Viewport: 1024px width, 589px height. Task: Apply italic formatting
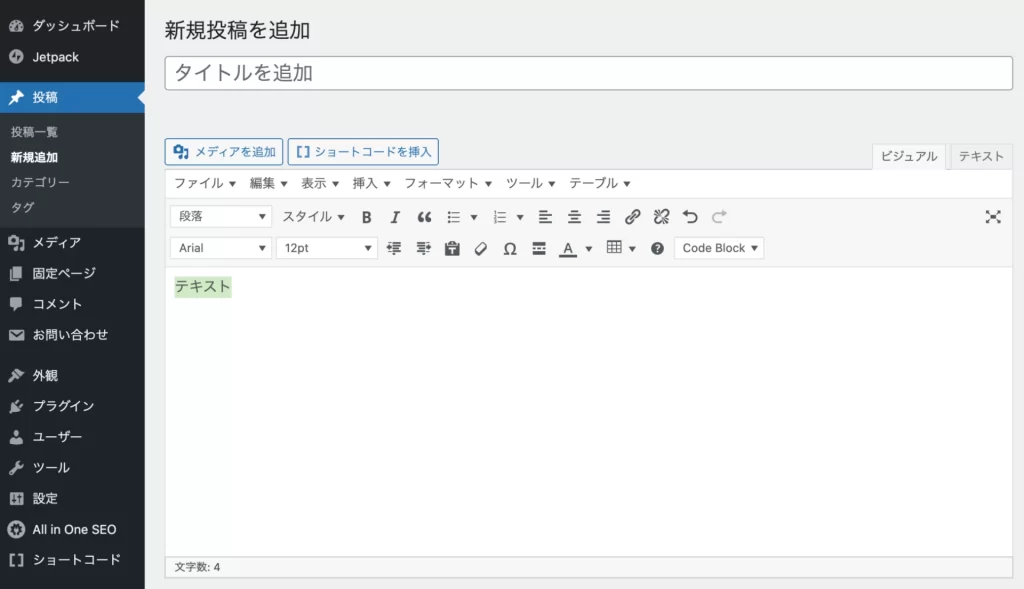395,217
